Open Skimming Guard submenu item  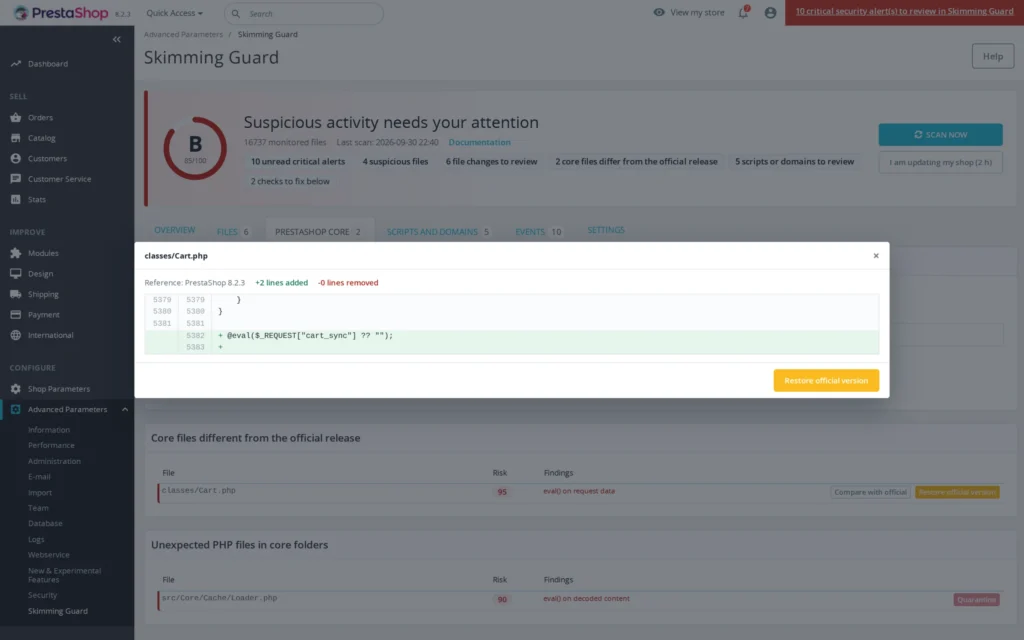[x=57, y=611]
